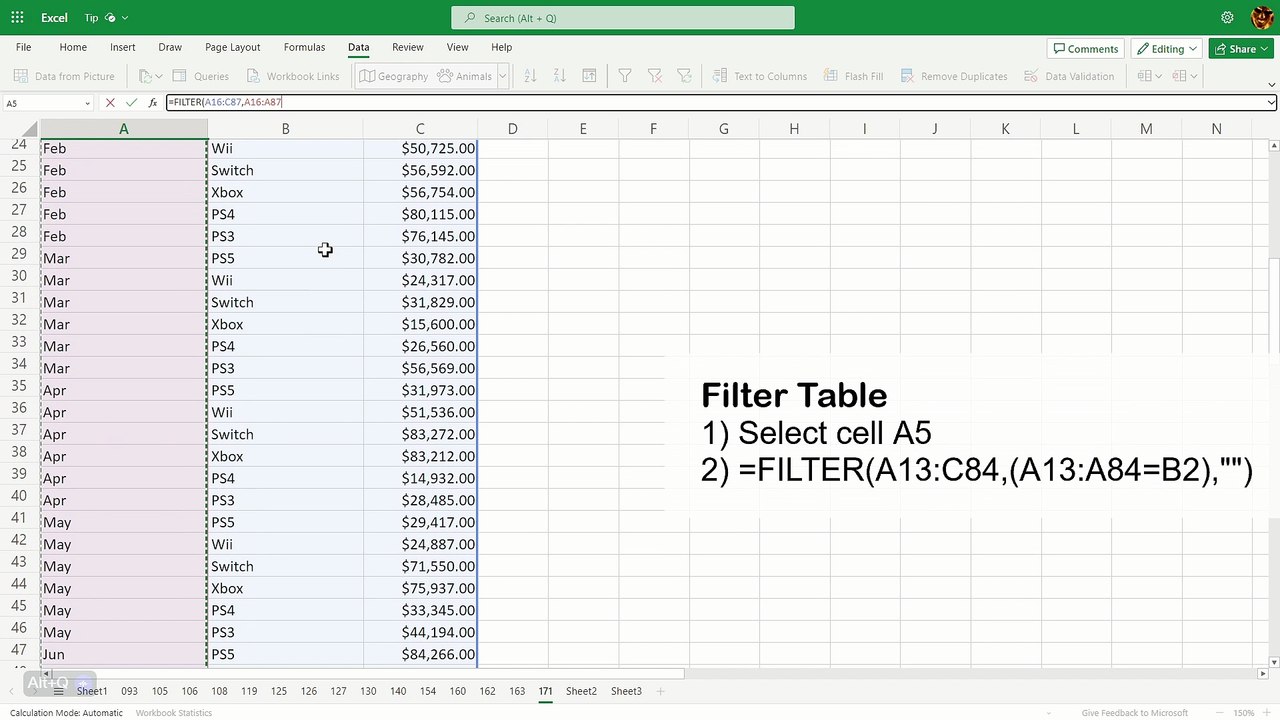The height and width of the screenshot is (720, 1280).
Task: Click Remove Duplicates
Action: pyautogui.click(x=954, y=76)
